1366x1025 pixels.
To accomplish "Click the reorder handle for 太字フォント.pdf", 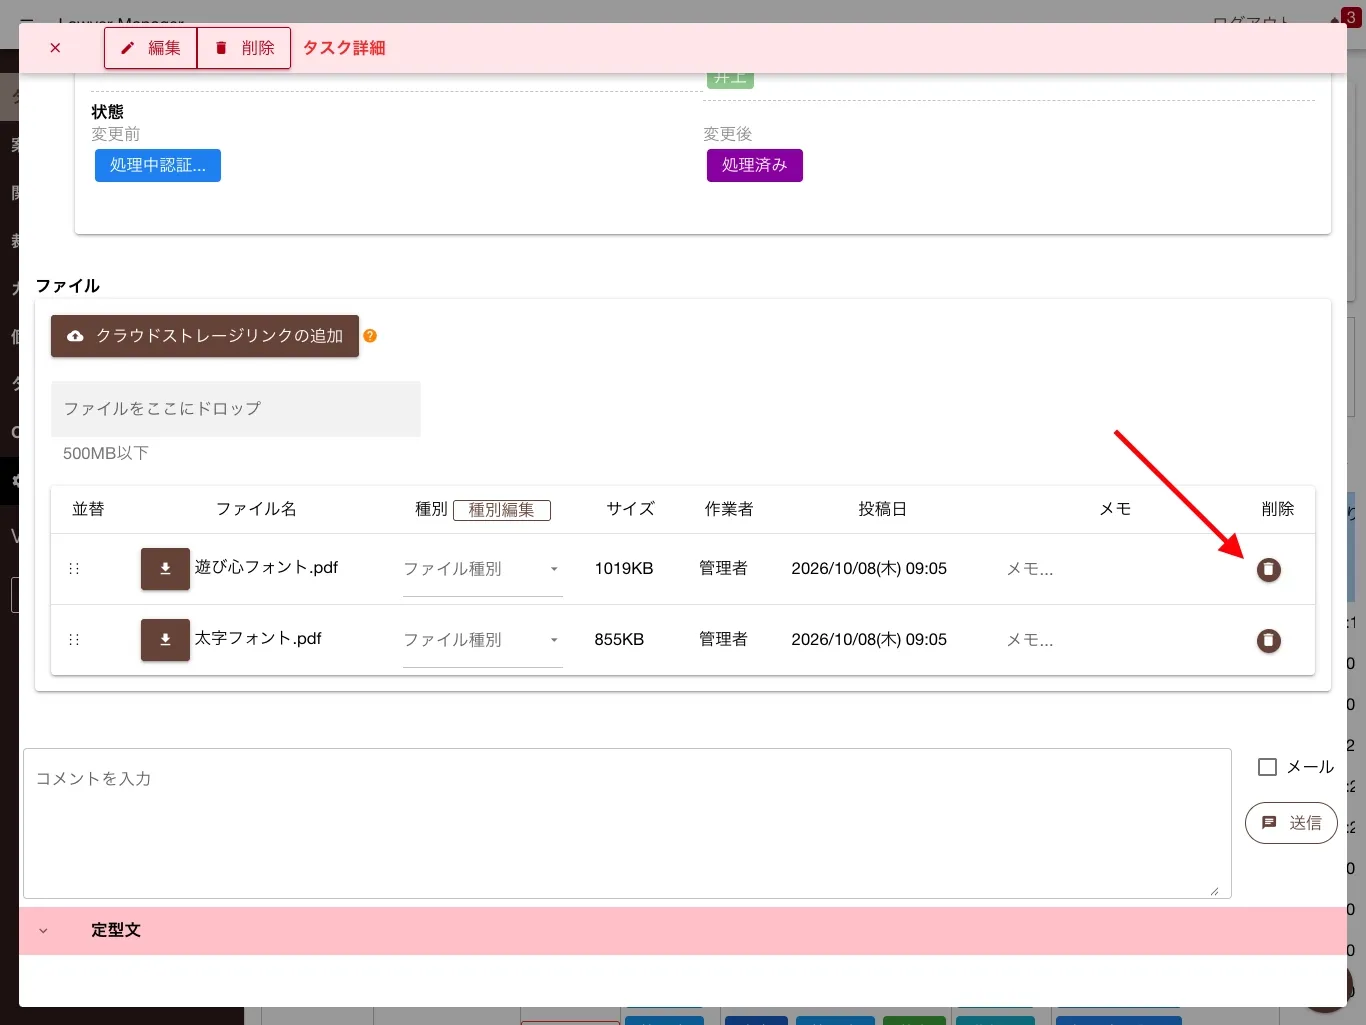I will pyautogui.click(x=74, y=640).
